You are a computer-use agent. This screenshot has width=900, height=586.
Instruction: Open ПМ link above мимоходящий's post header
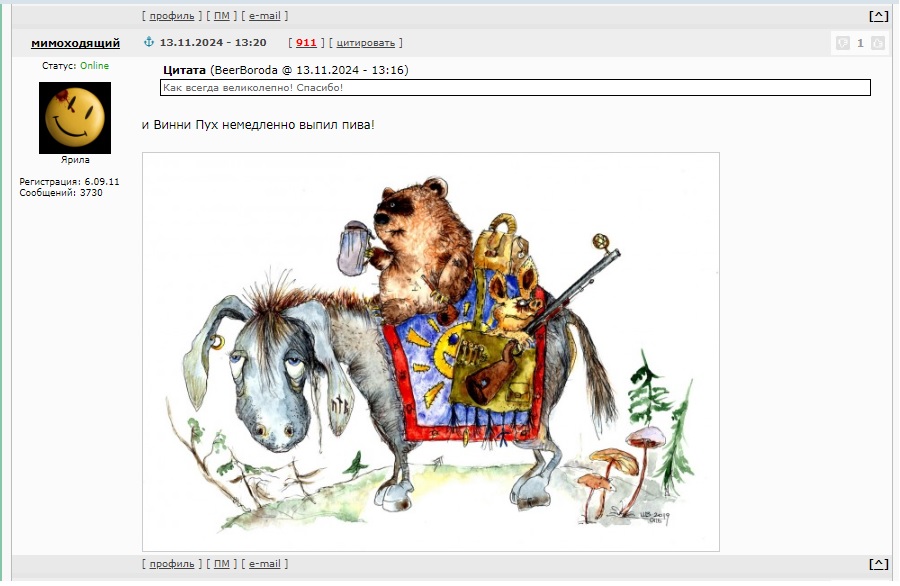coord(222,15)
